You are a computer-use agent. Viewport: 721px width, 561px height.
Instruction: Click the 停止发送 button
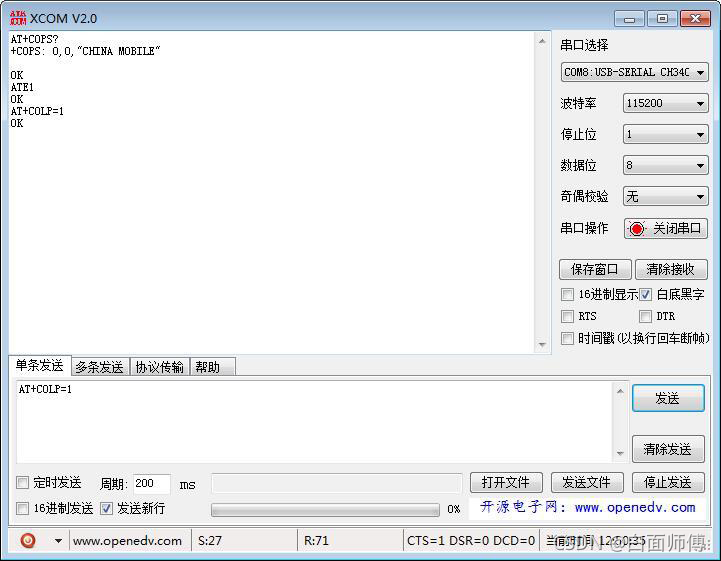click(x=668, y=482)
